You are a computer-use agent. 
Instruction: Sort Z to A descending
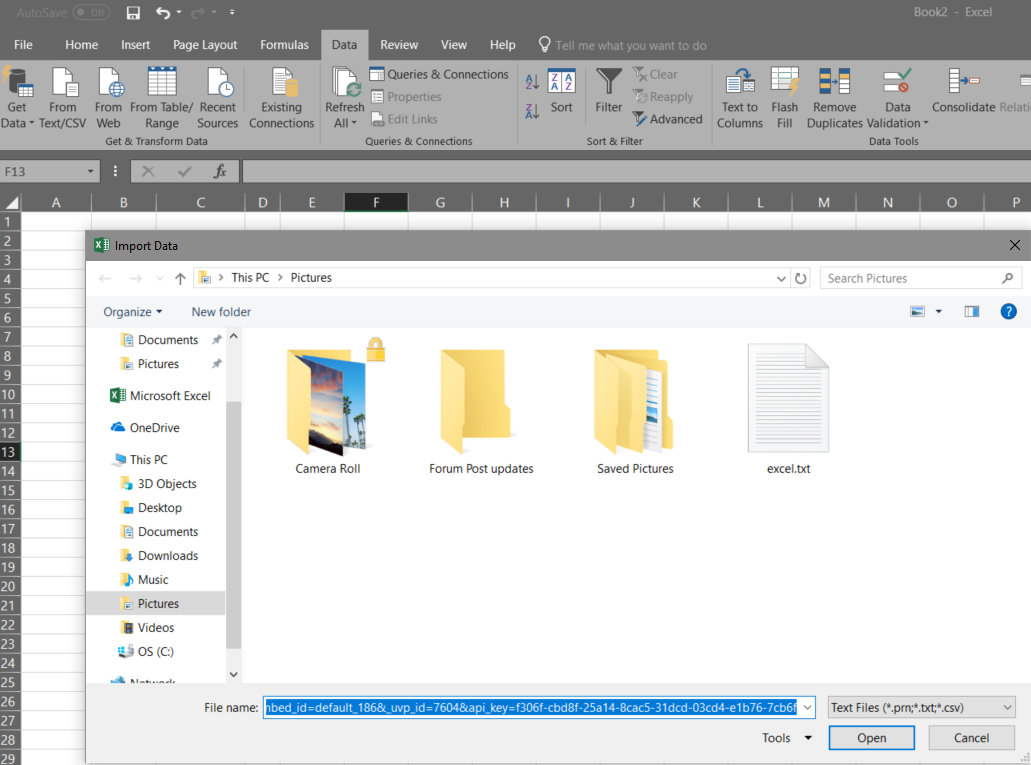click(532, 111)
